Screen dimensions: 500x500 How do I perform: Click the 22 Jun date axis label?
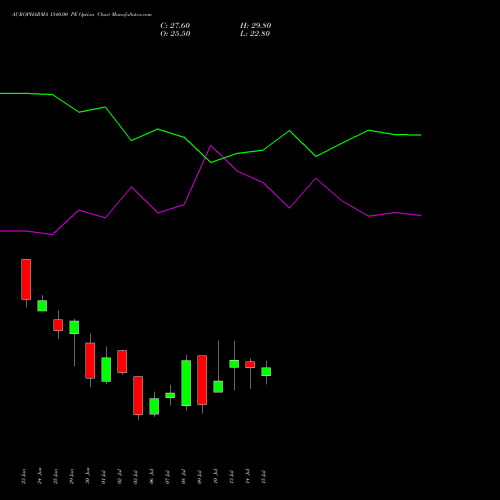[23, 476]
